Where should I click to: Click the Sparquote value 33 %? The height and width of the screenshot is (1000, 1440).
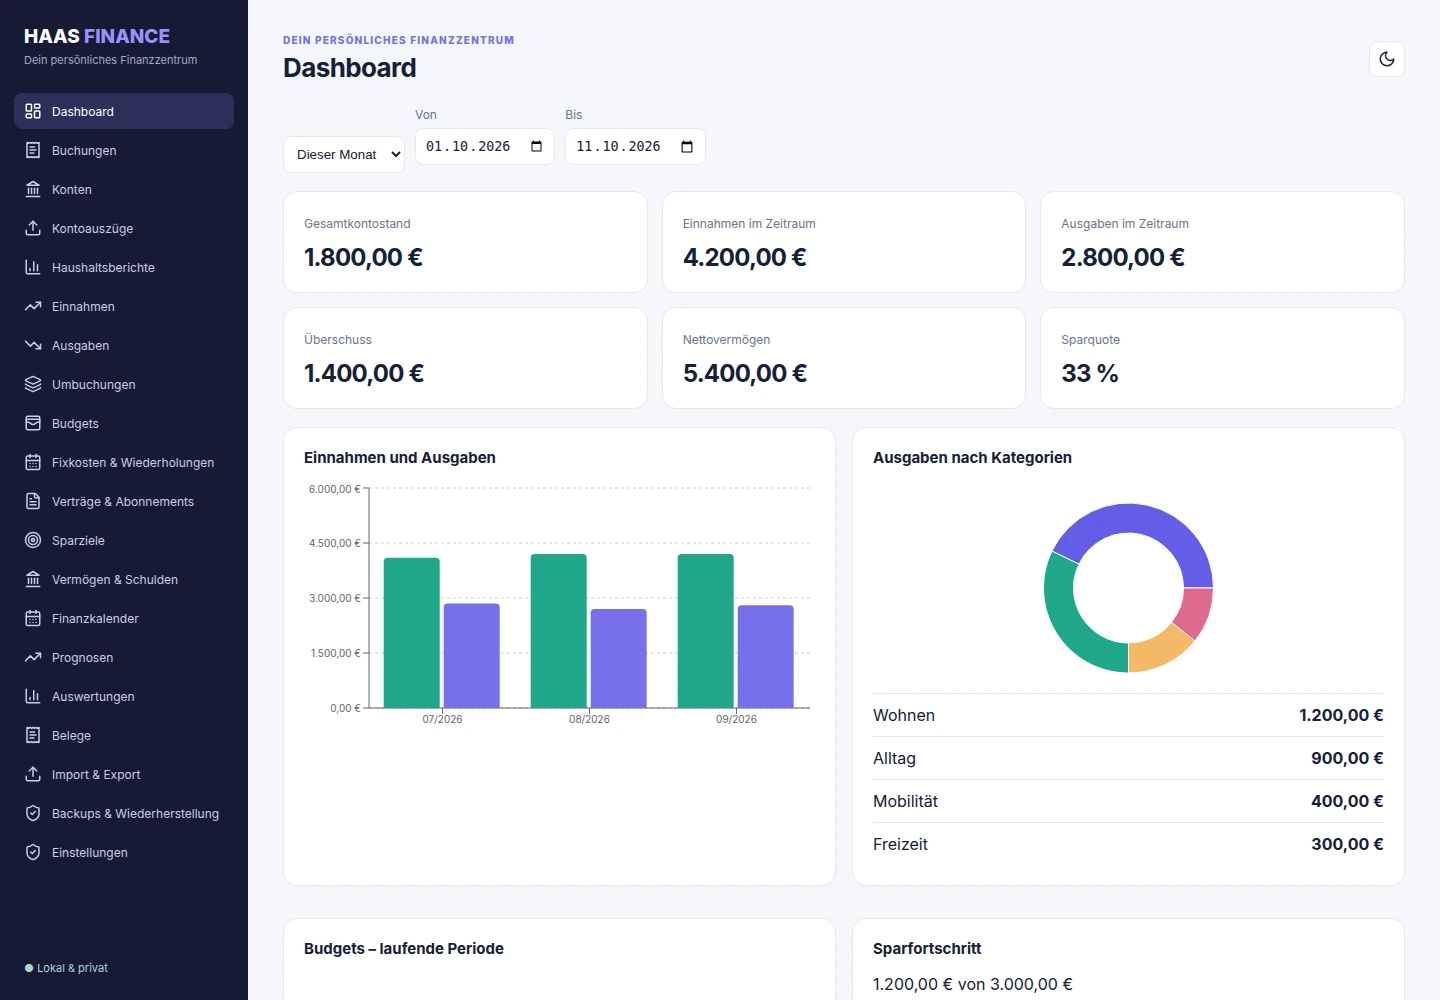point(1090,373)
